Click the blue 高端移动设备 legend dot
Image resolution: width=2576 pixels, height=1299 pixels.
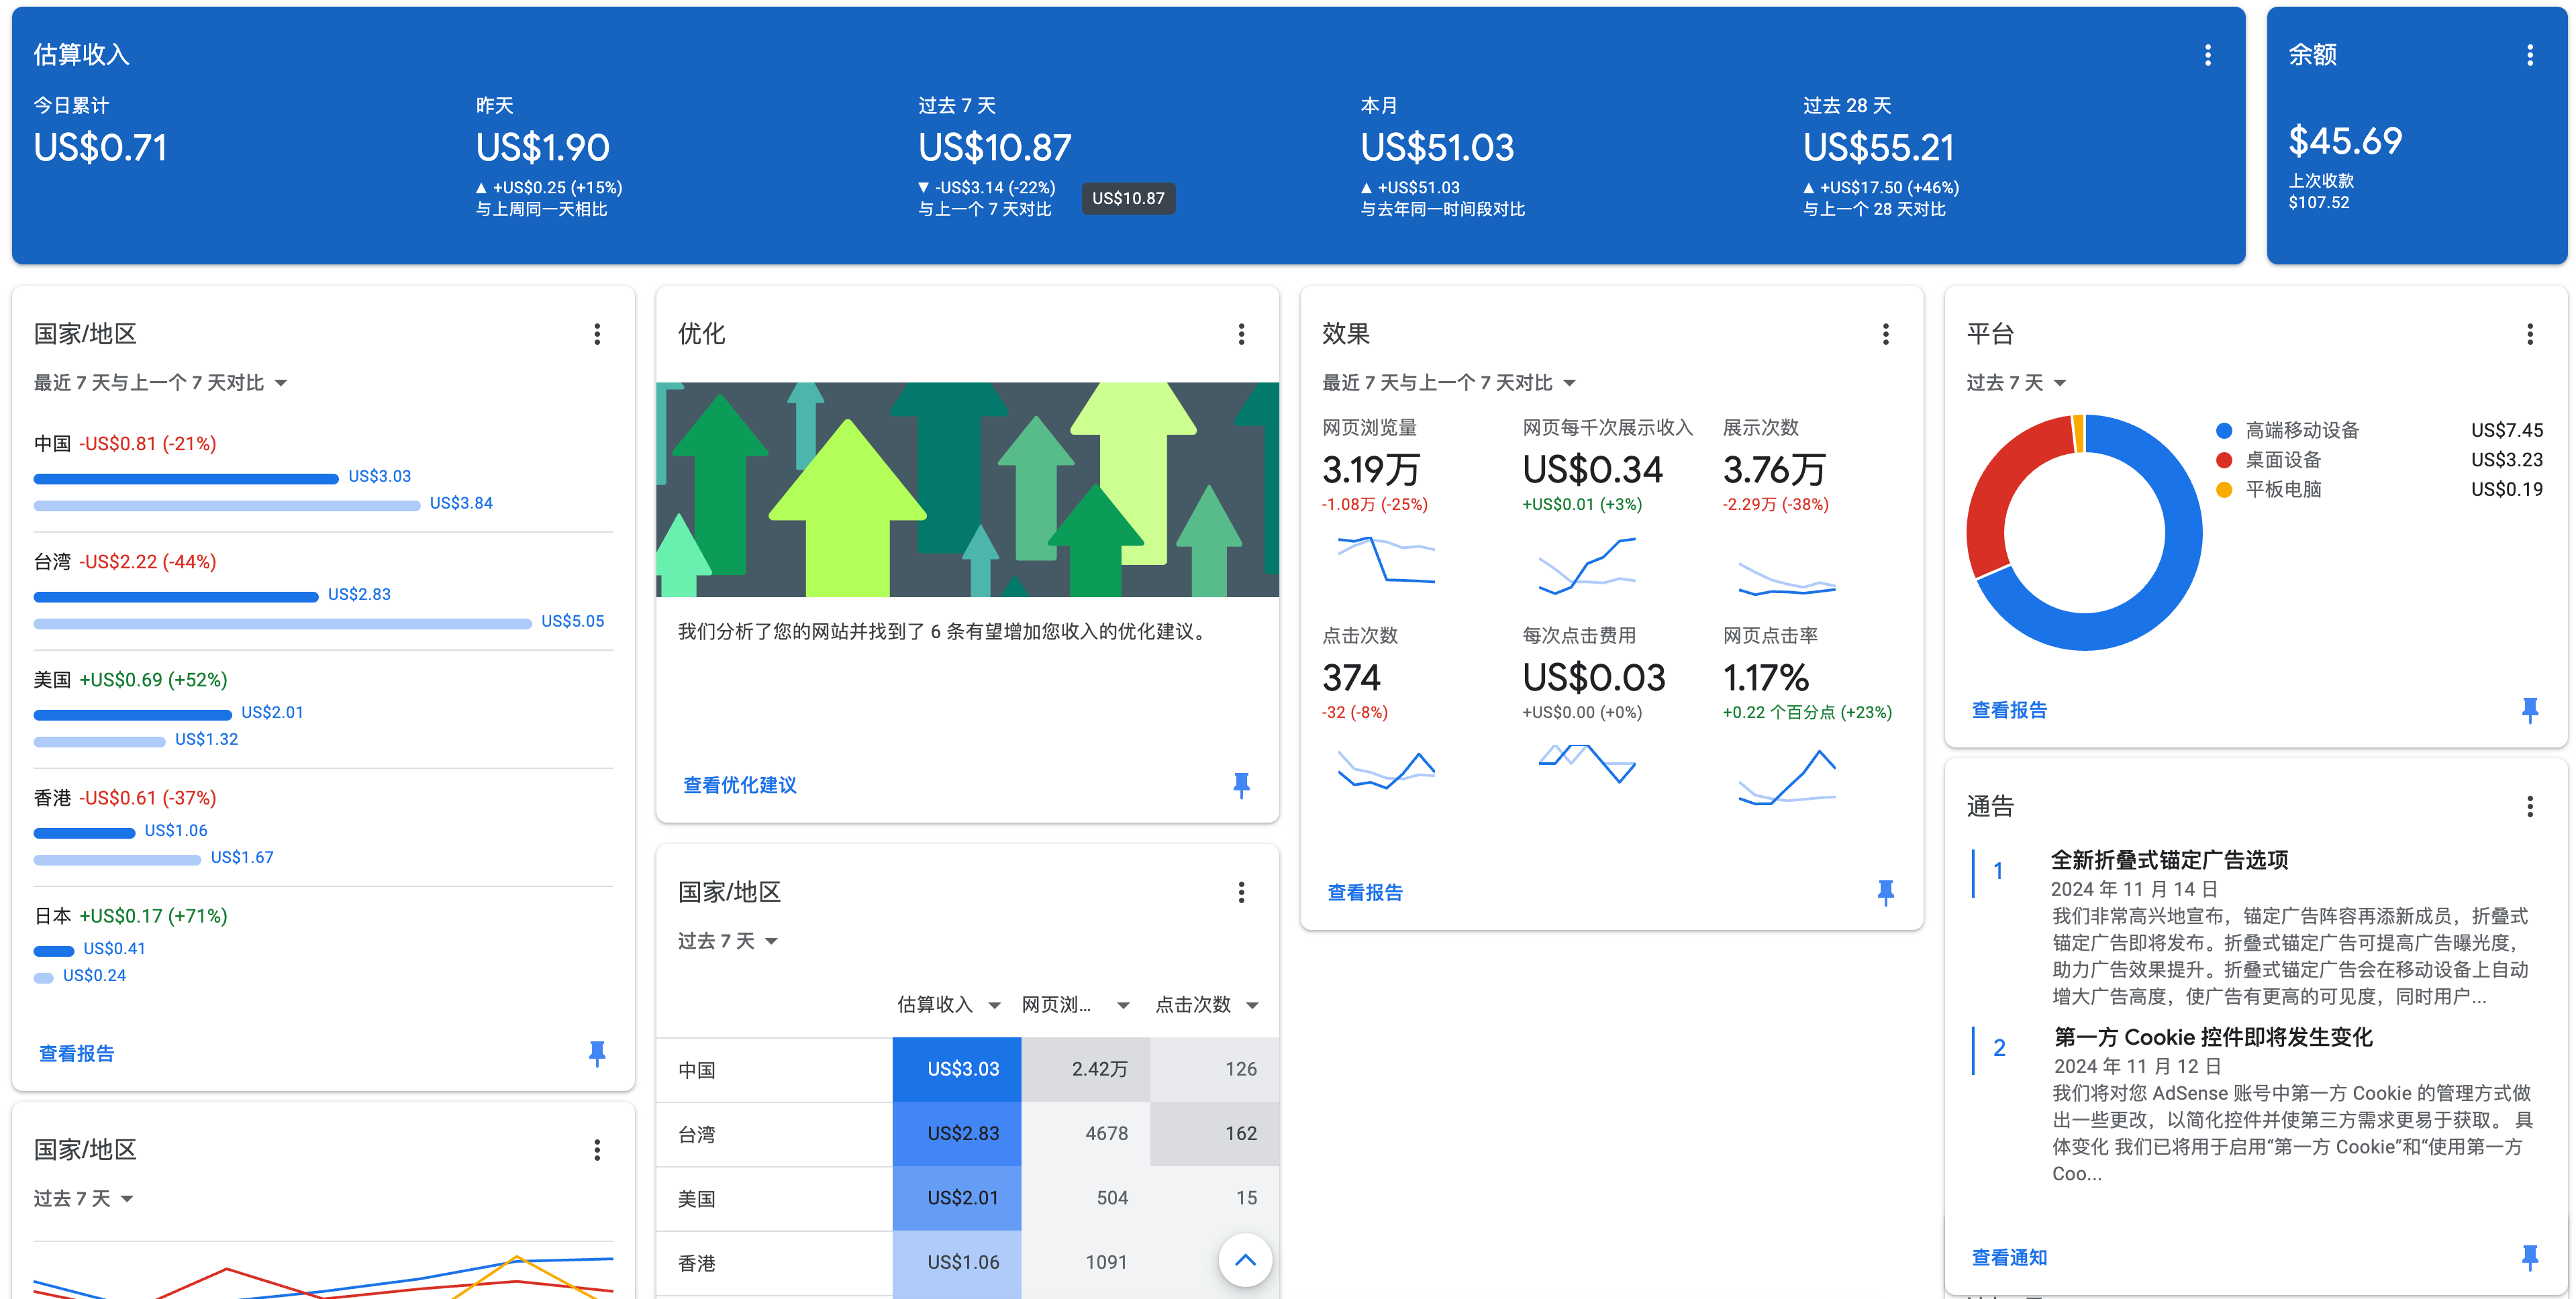(2224, 431)
